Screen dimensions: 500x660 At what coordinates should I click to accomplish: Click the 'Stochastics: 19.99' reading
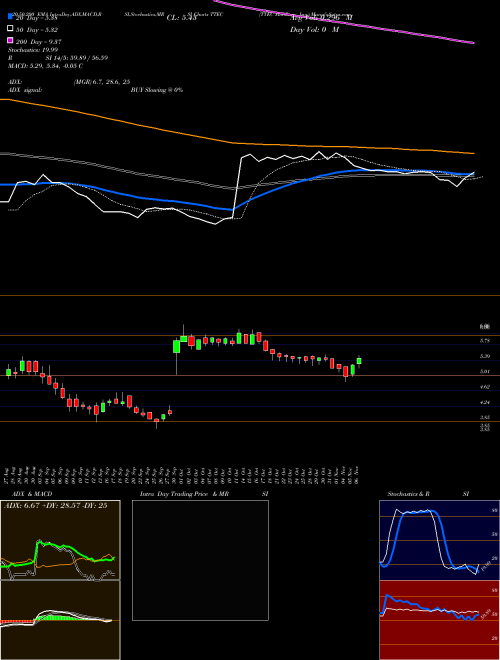tap(33, 50)
